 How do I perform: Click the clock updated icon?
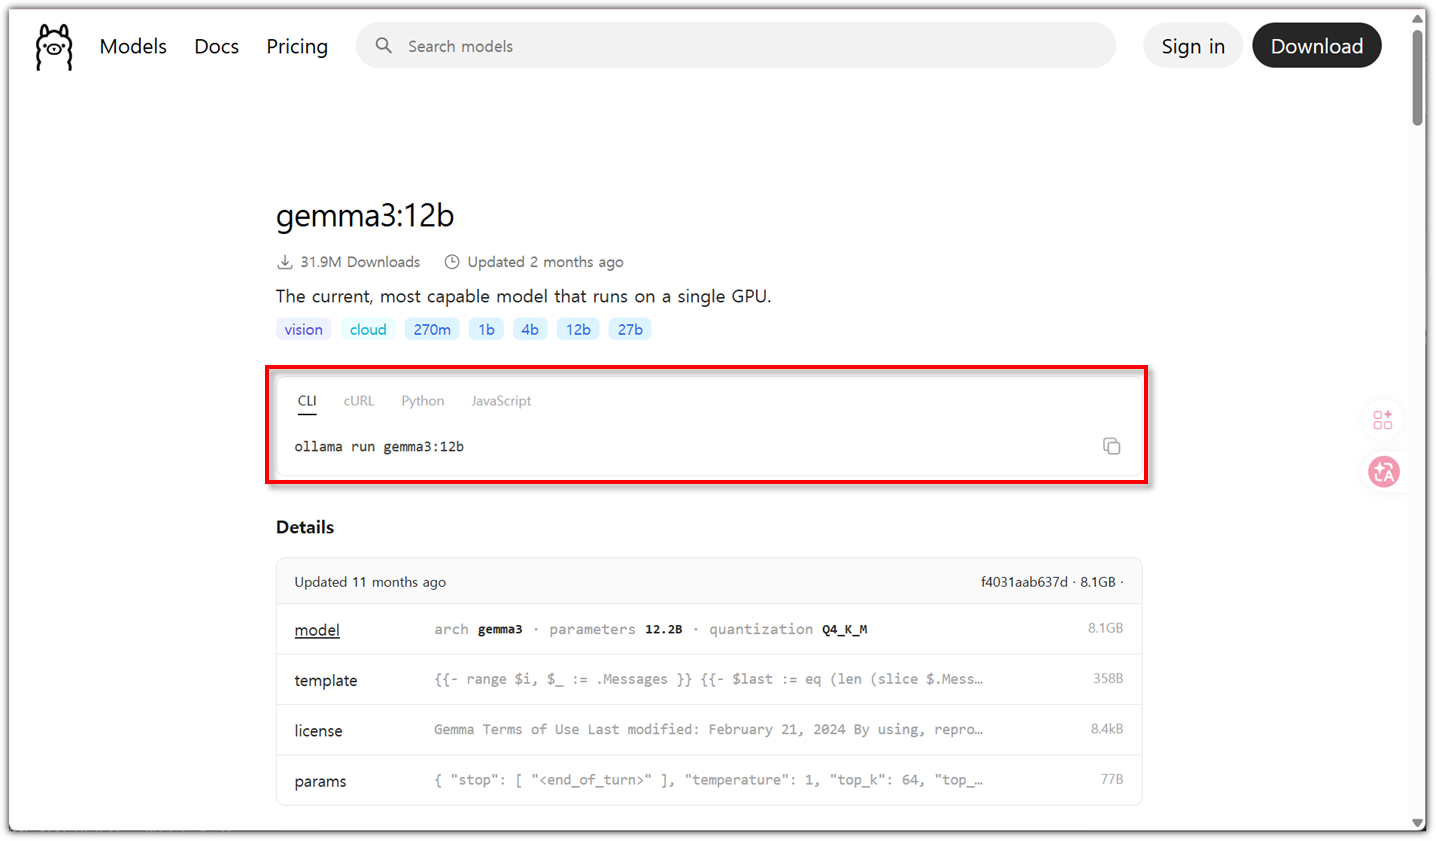(452, 262)
